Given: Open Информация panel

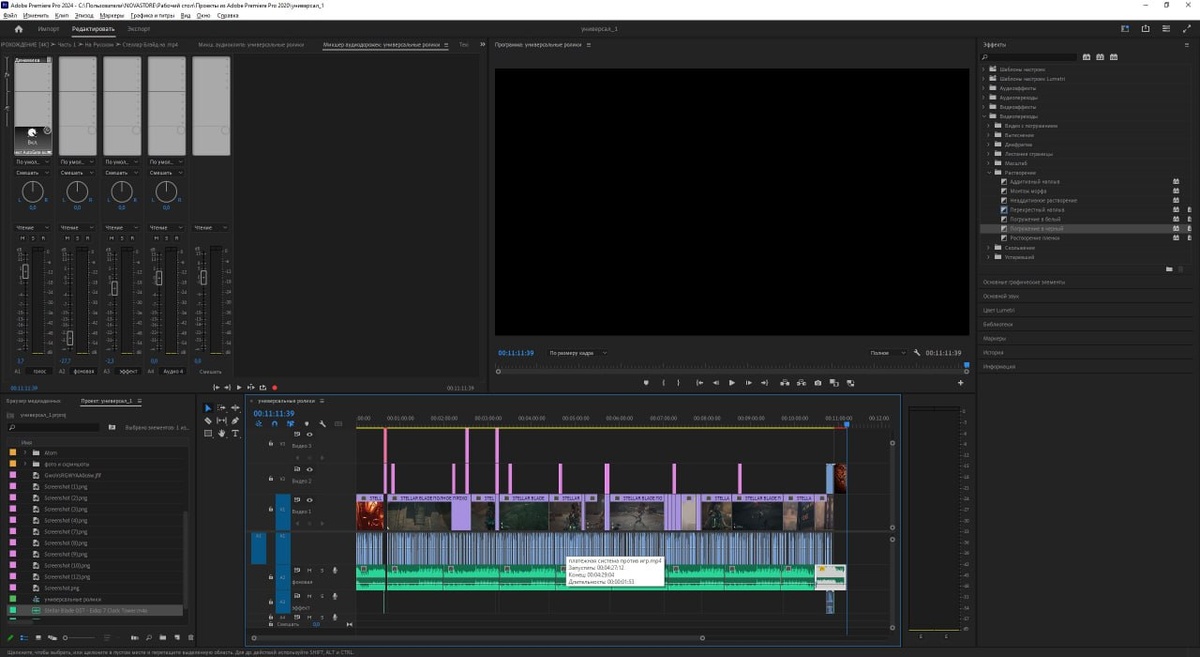Looking at the screenshot, I should pyautogui.click(x=999, y=366).
